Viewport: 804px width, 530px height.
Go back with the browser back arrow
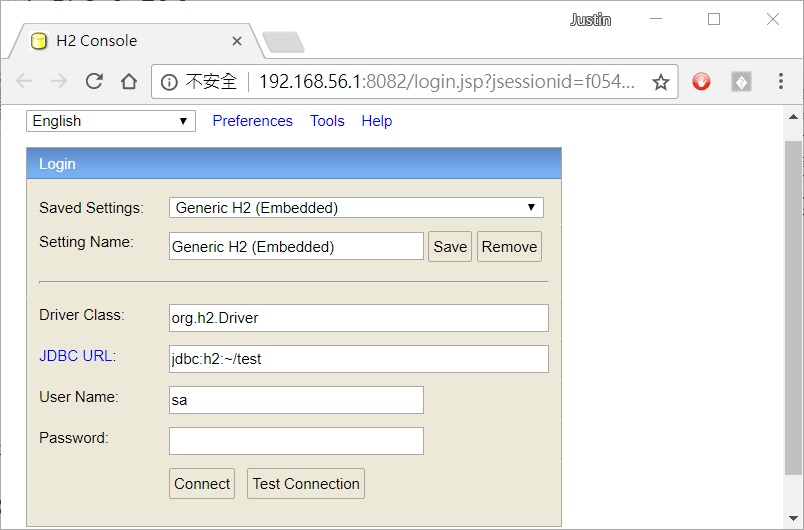point(24,81)
